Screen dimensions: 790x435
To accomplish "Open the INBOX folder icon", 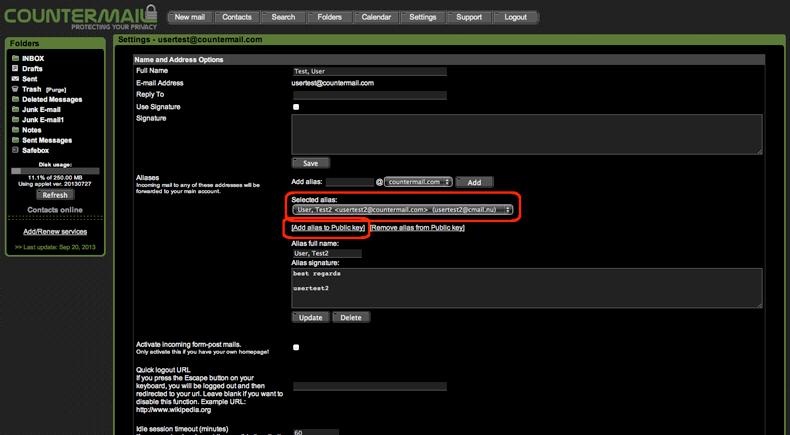I will (x=15, y=58).
